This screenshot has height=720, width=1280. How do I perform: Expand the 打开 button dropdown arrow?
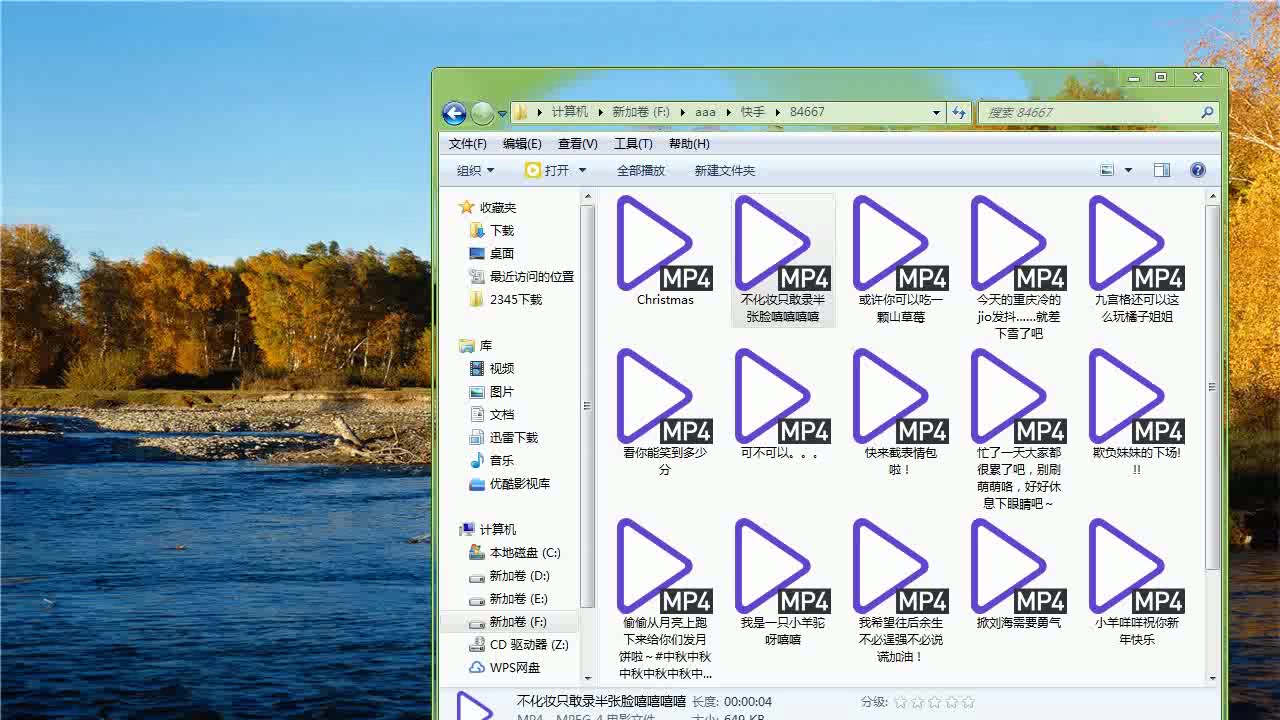click(582, 170)
